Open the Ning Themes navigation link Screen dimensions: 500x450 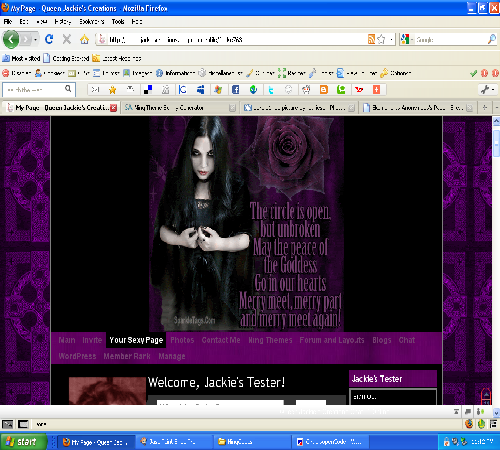[x=270, y=340]
